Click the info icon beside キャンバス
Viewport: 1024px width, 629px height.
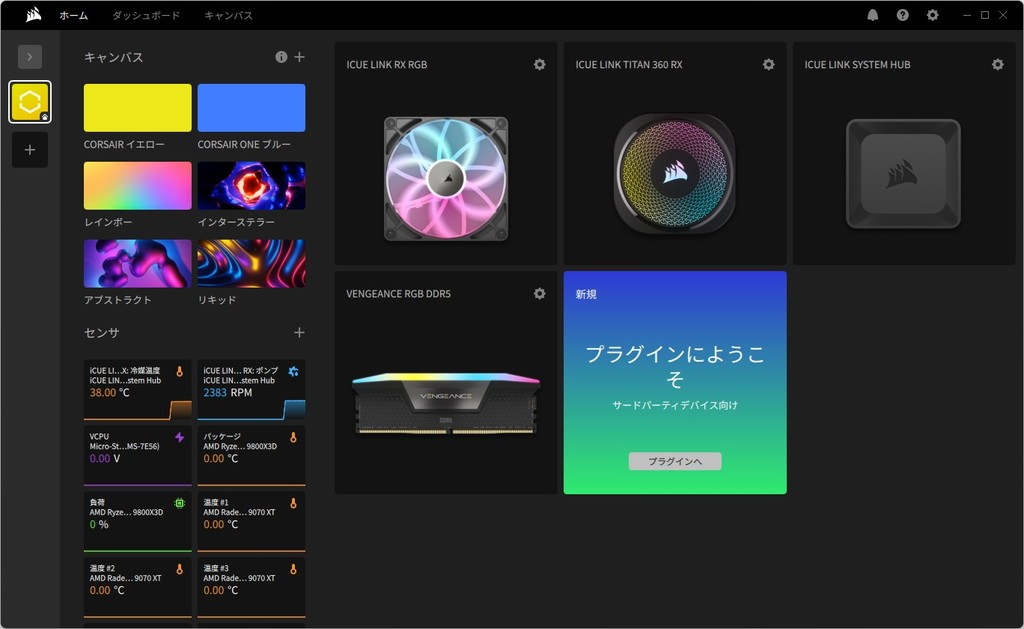pos(281,57)
